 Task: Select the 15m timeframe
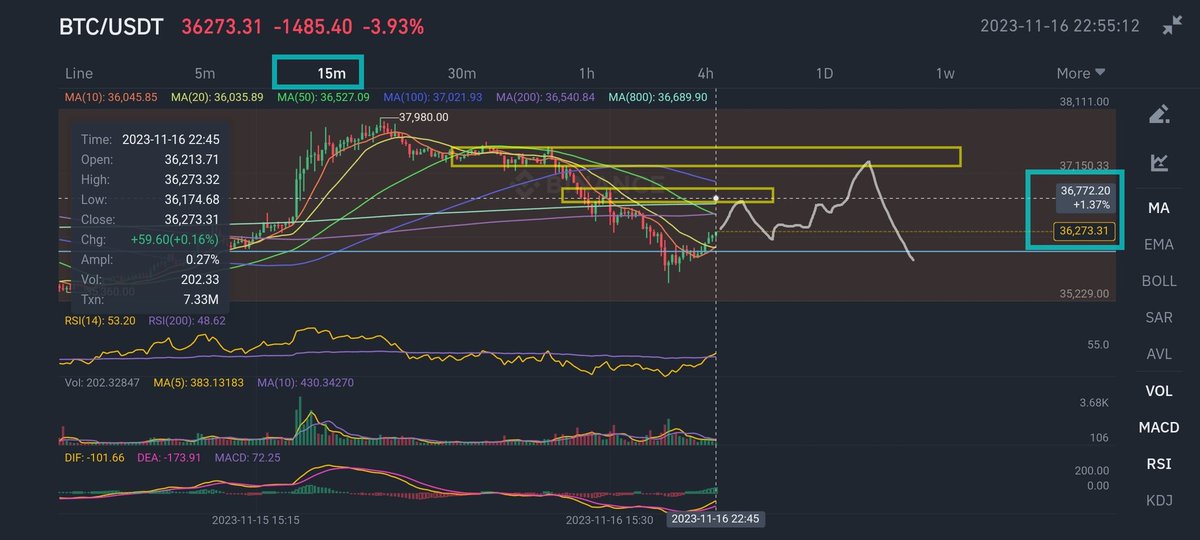point(332,73)
